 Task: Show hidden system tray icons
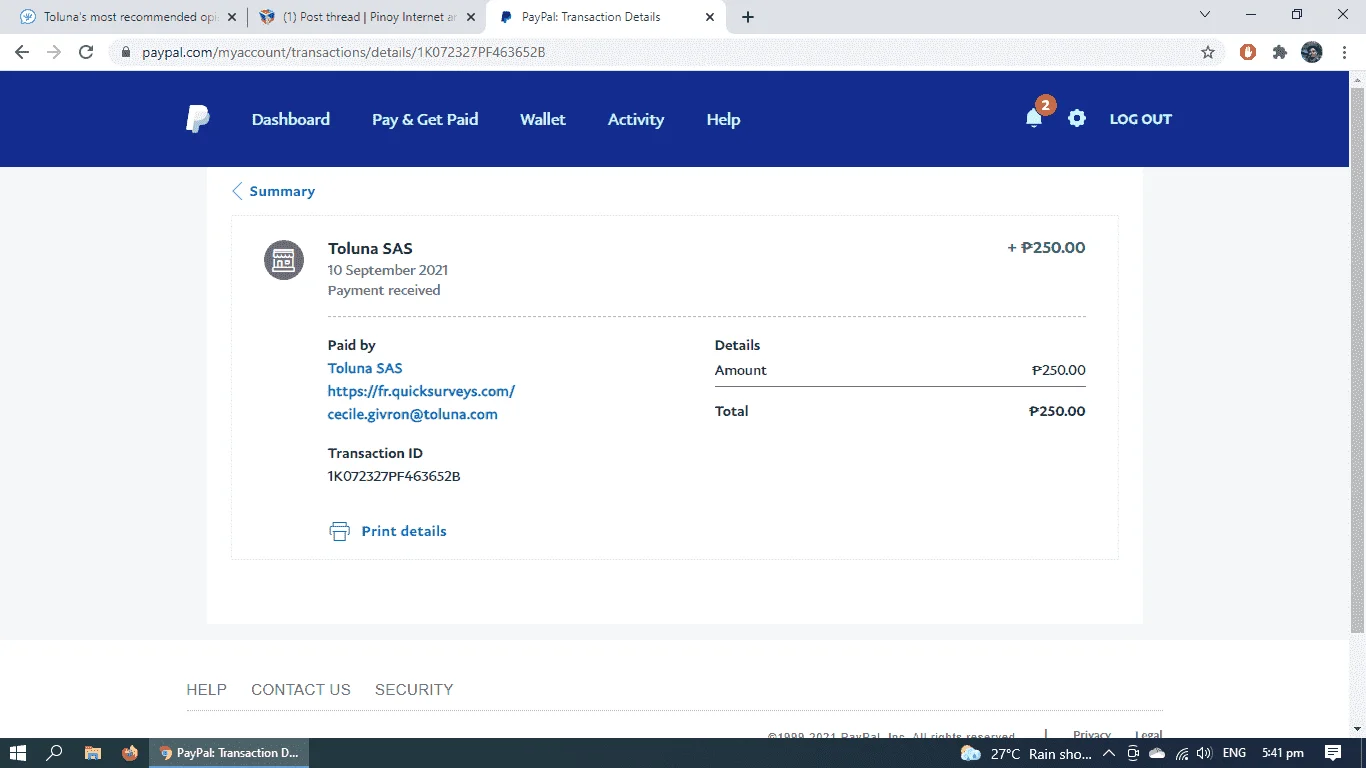tap(1109, 753)
